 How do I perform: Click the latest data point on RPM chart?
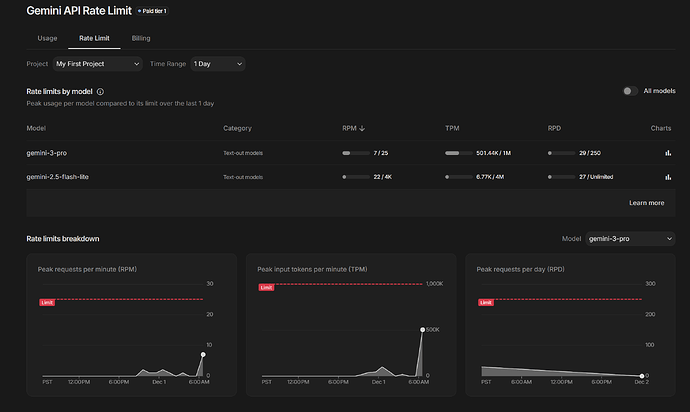203,354
